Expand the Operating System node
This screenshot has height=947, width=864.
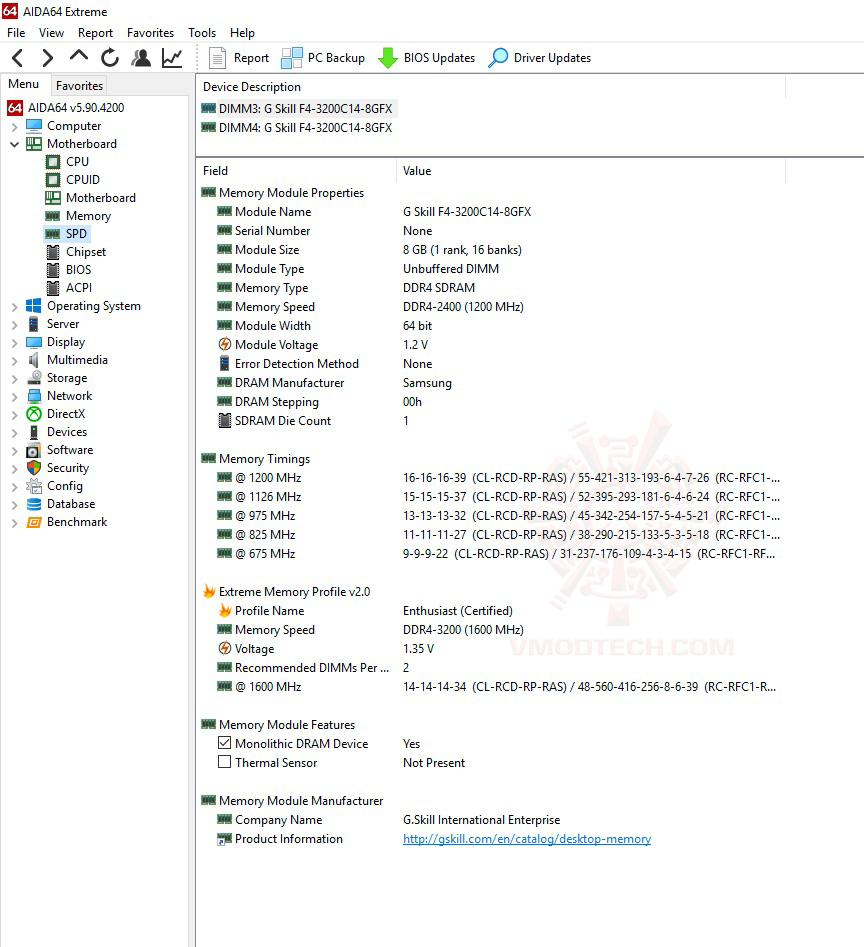(x=14, y=307)
